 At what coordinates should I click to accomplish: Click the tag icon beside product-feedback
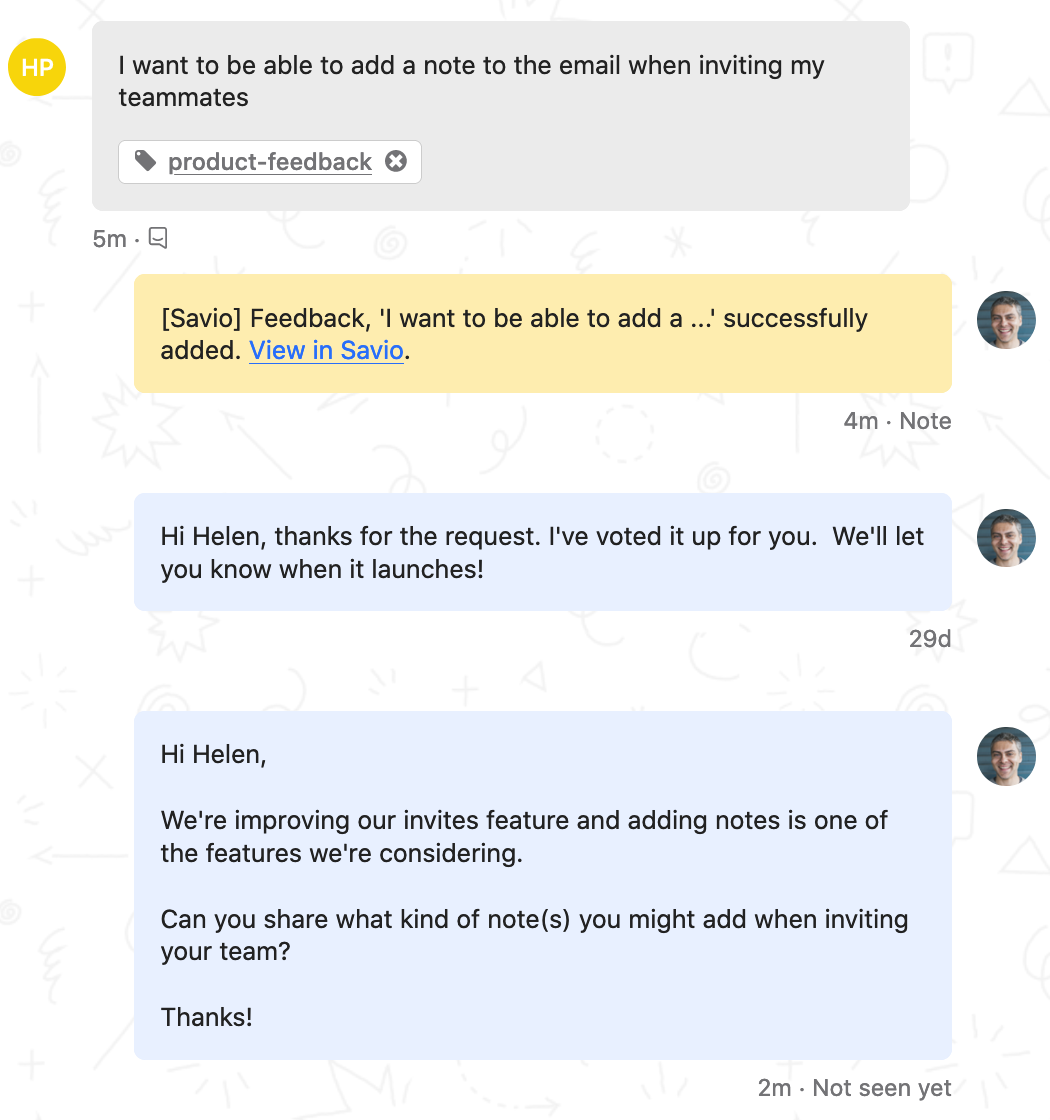click(x=146, y=161)
